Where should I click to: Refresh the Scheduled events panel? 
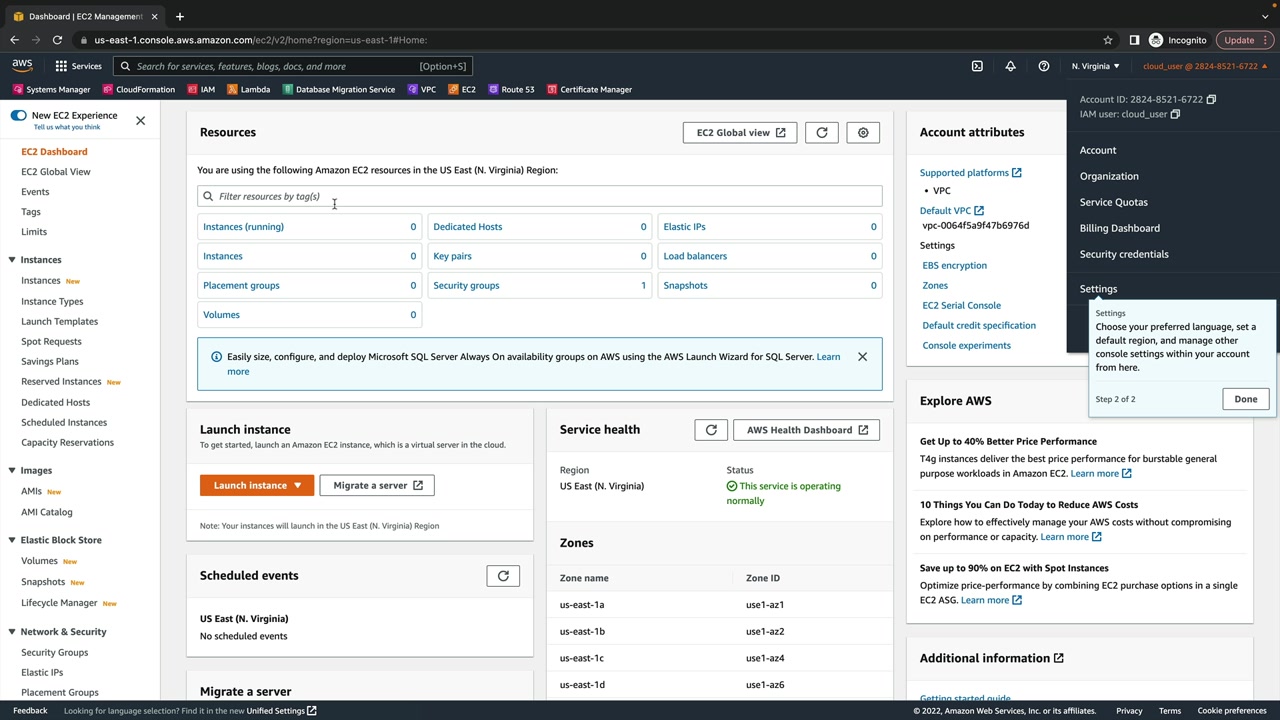pyautogui.click(x=503, y=576)
